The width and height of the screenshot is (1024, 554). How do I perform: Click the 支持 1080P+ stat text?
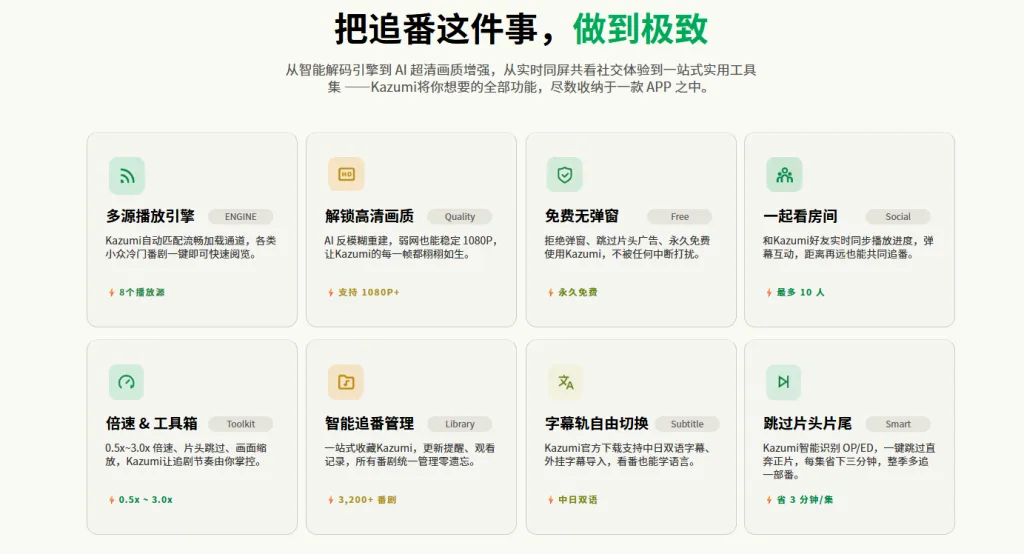coord(368,293)
